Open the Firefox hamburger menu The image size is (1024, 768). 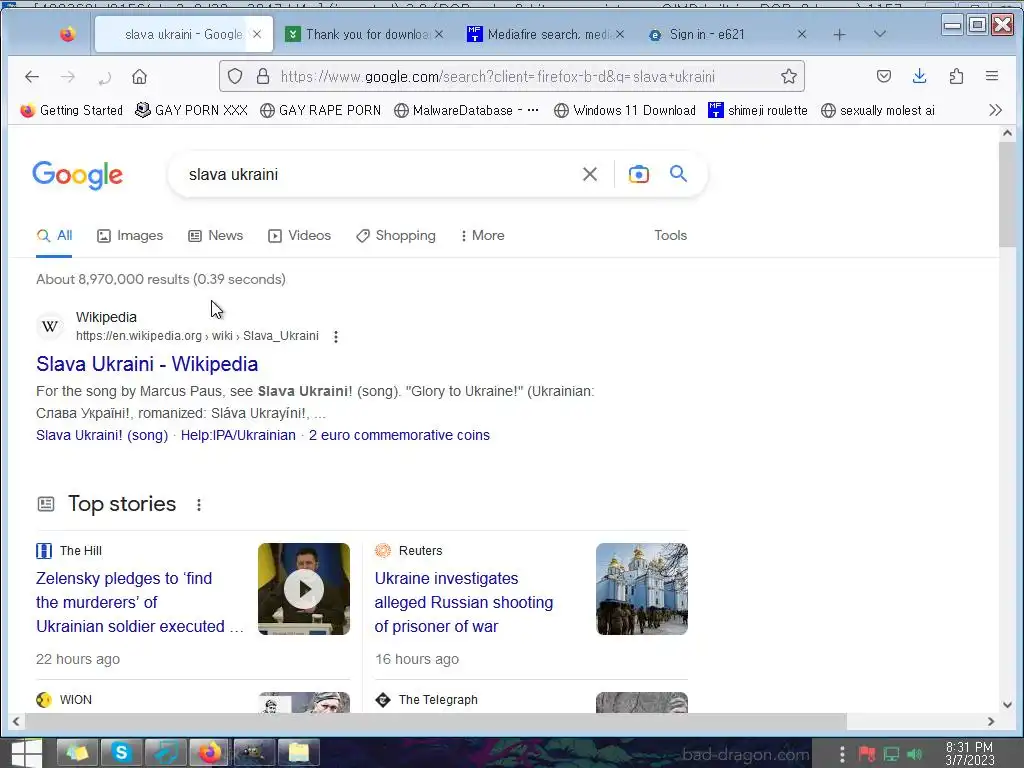coord(991,76)
